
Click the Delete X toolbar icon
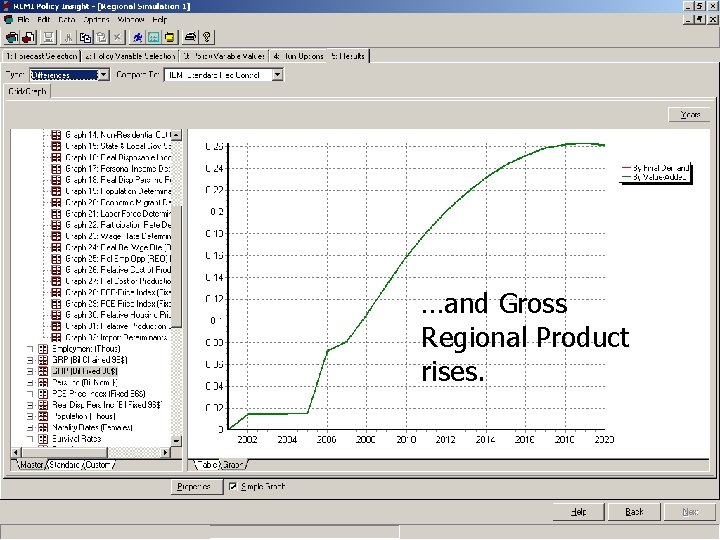pos(118,37)
